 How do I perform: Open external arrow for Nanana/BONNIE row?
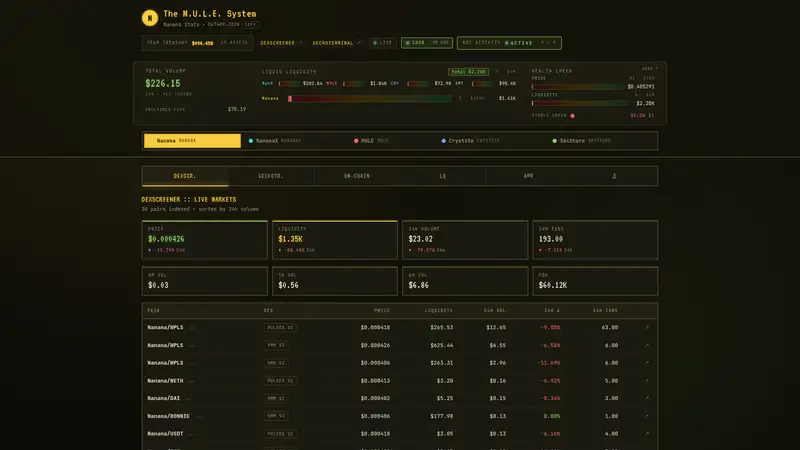[647, 416]
